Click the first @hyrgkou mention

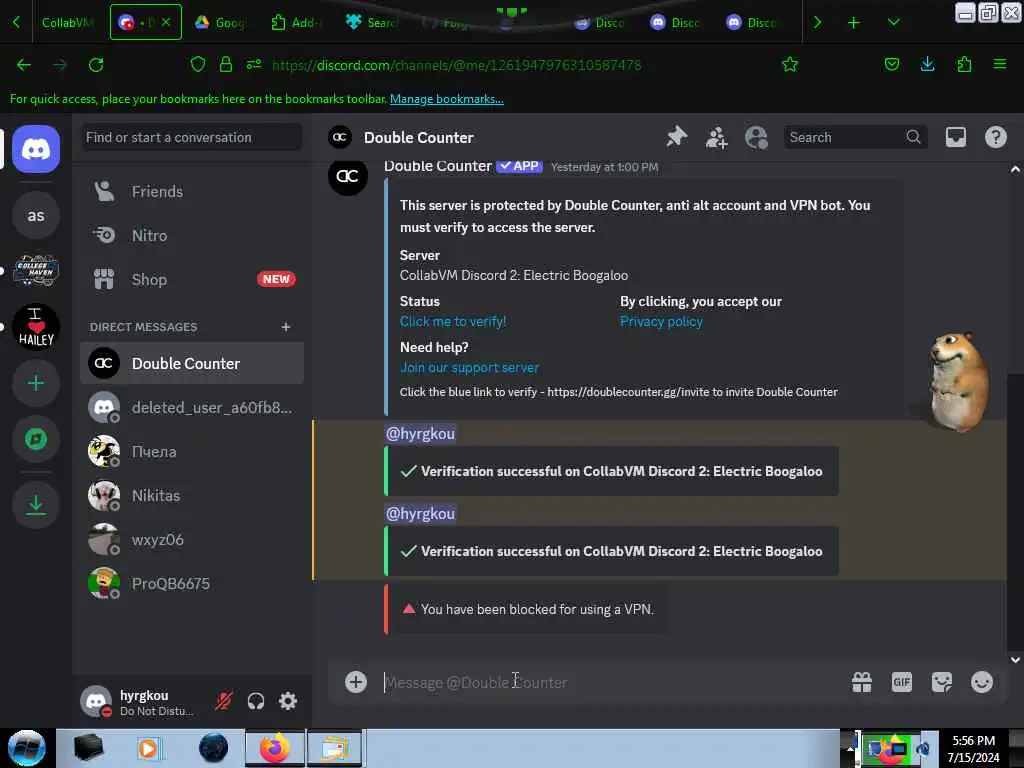pyautogui.click(x=420, y=434)
